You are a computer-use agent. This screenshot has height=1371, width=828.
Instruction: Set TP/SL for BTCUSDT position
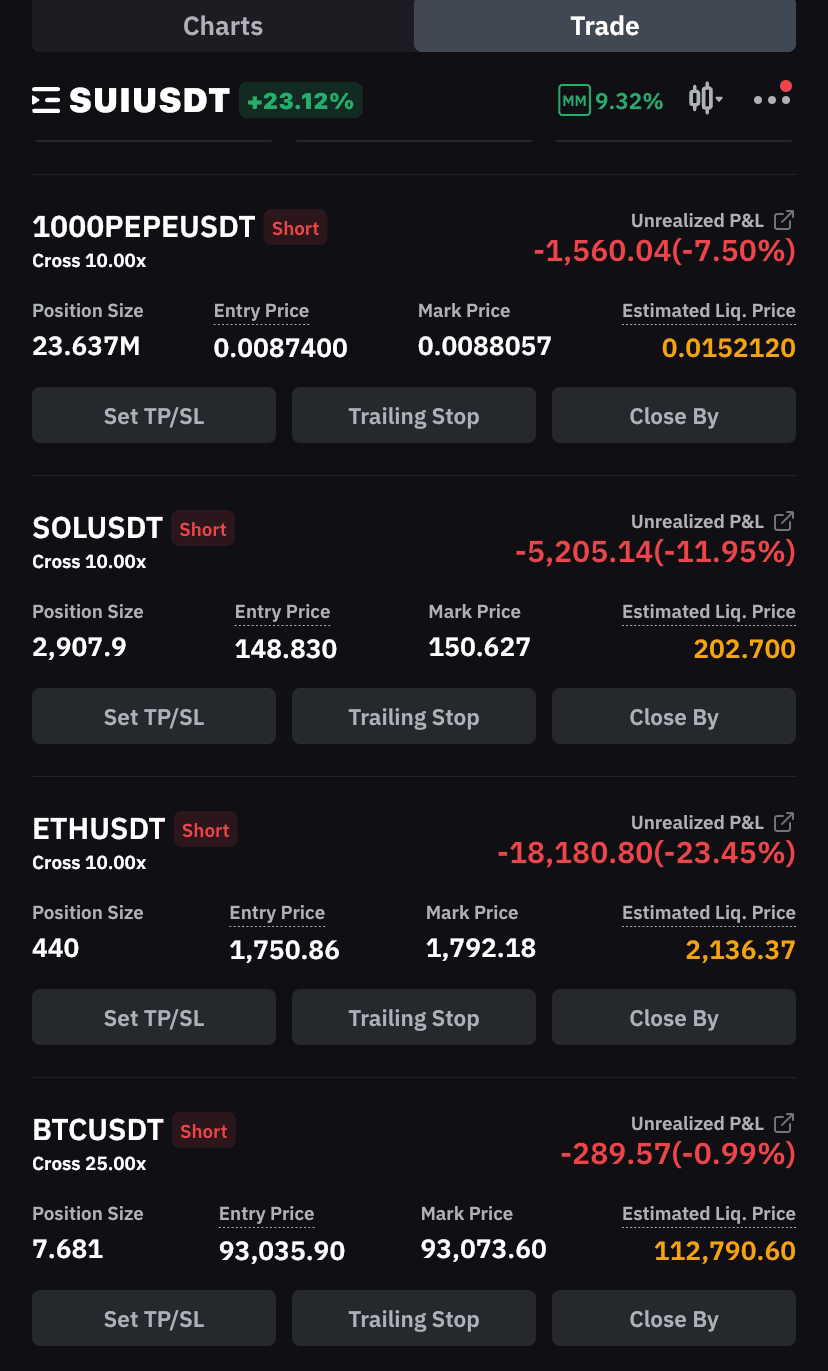[154, 1318]
